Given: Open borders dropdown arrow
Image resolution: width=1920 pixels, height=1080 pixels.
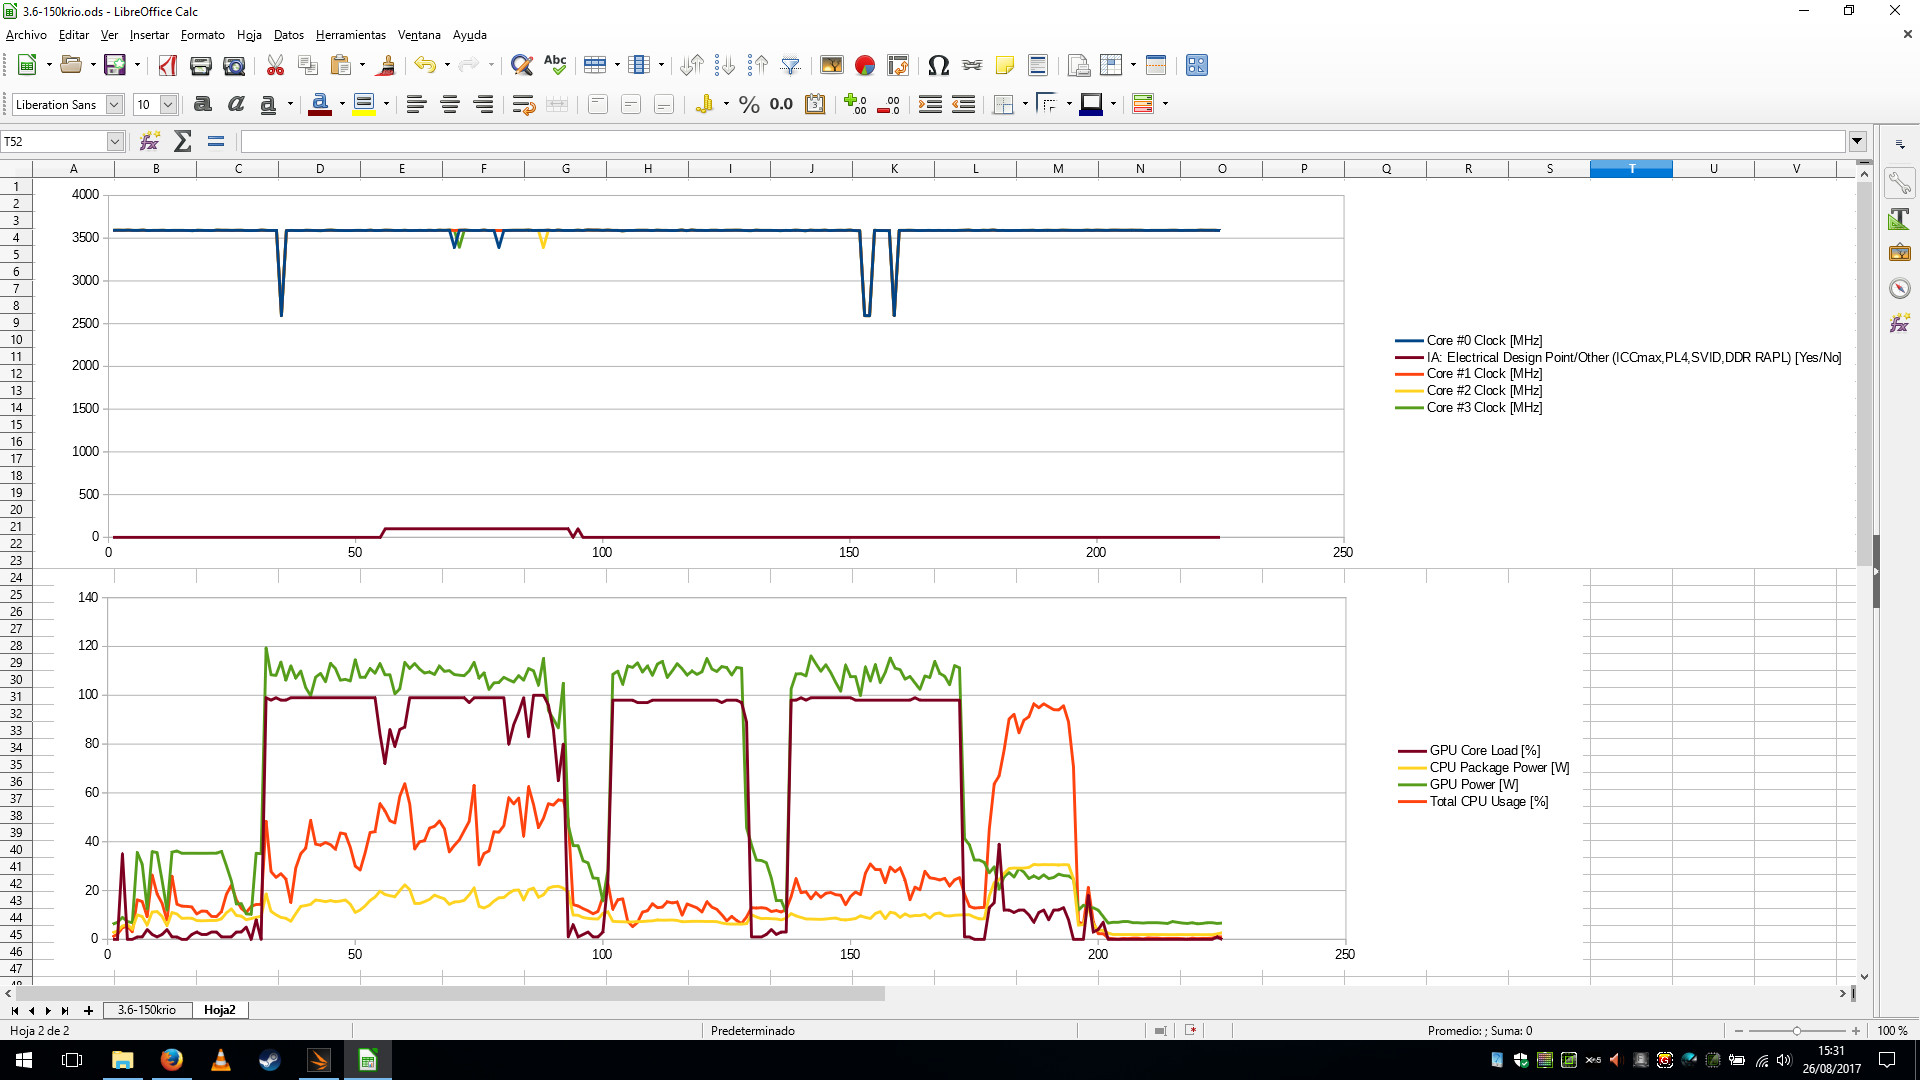Looking at the screenshot, I should point(1025,104).
